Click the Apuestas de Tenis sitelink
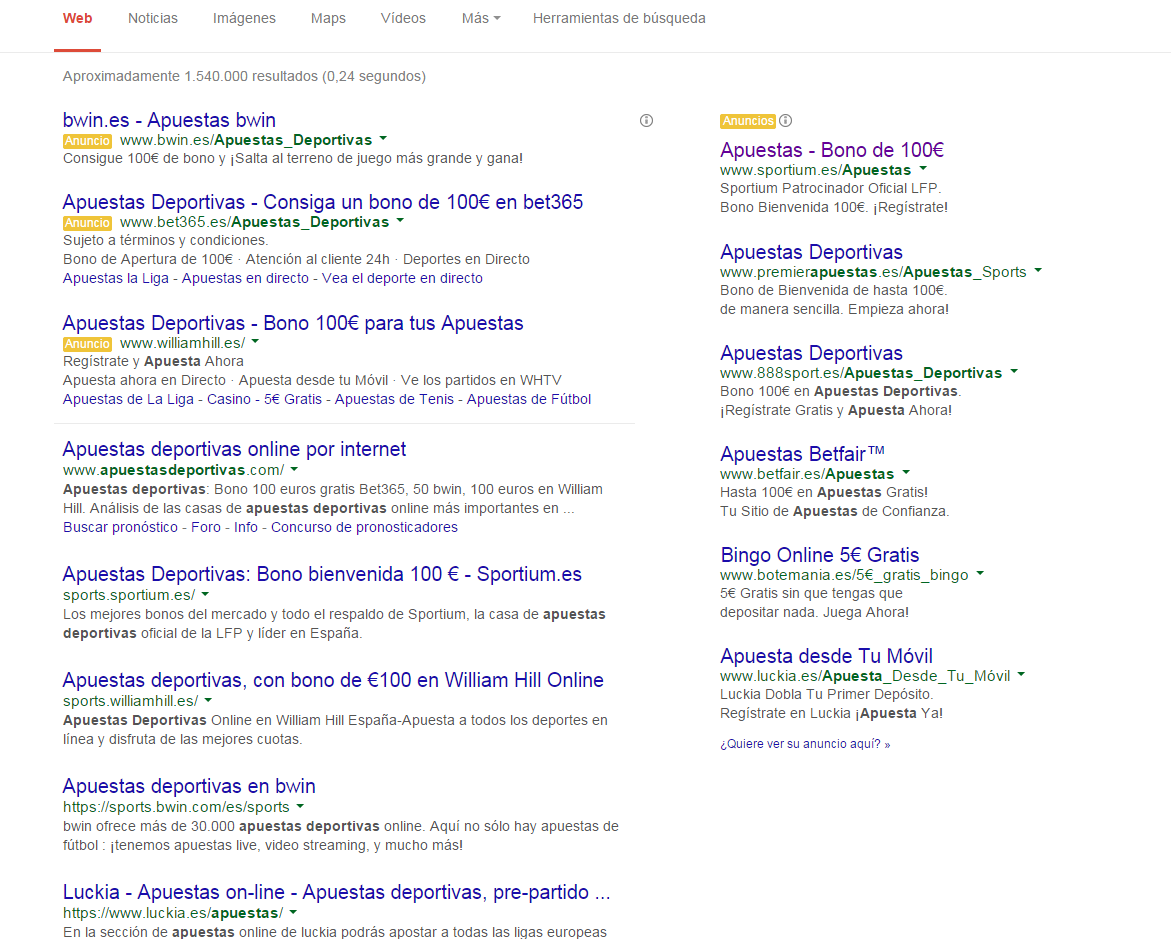Viewport: 1171px width, 939px height. (394, 399)
